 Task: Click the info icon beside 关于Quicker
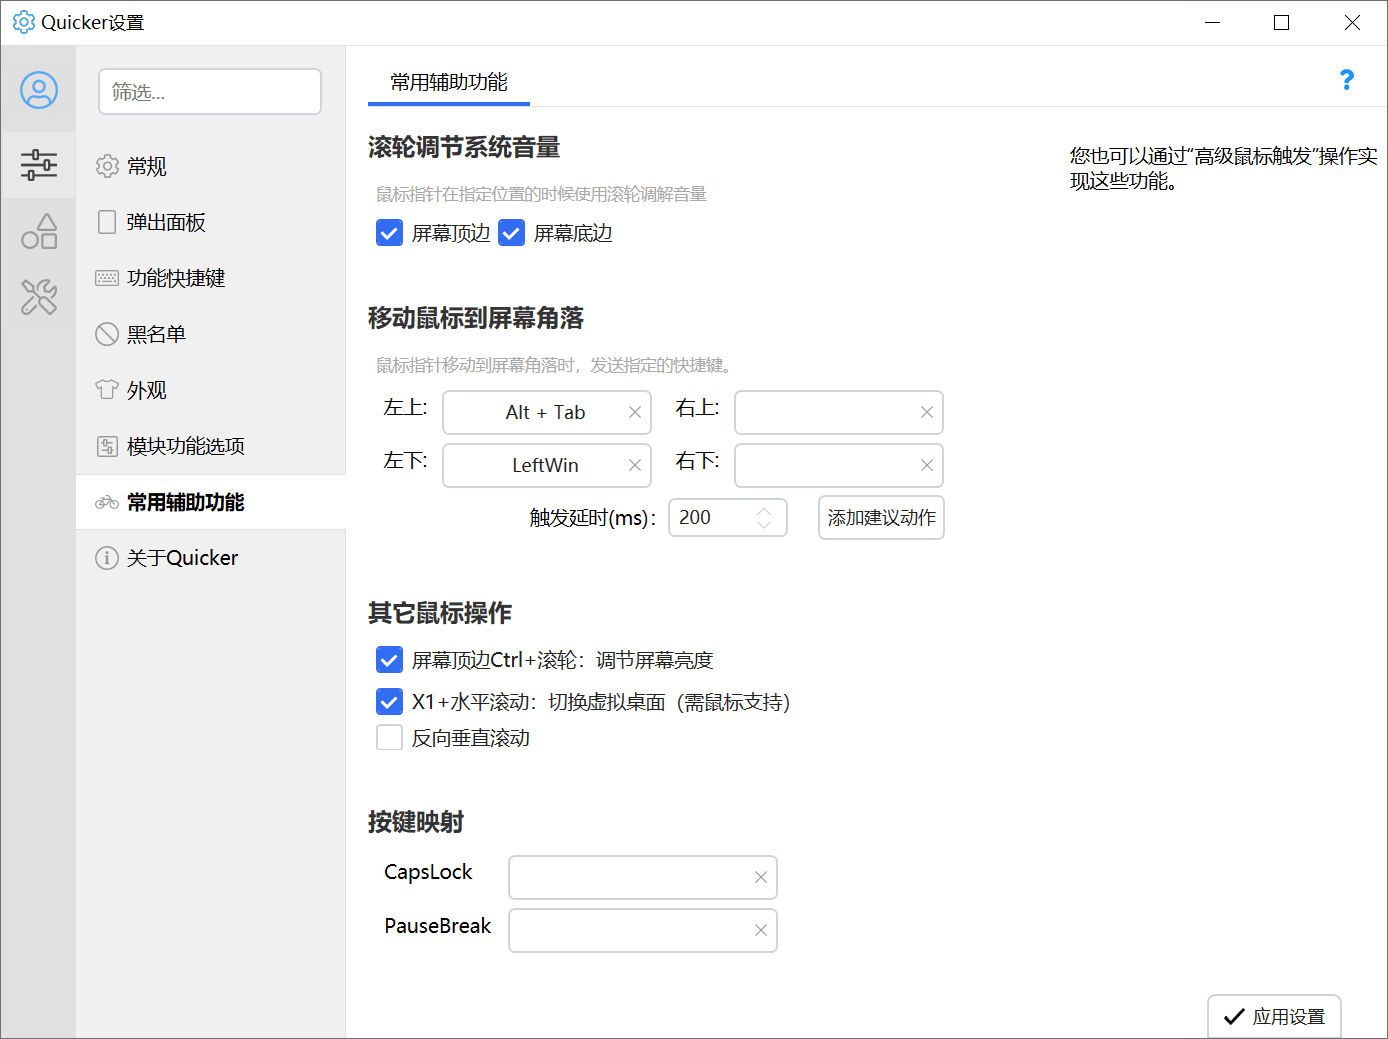click(x=107, y=558)
